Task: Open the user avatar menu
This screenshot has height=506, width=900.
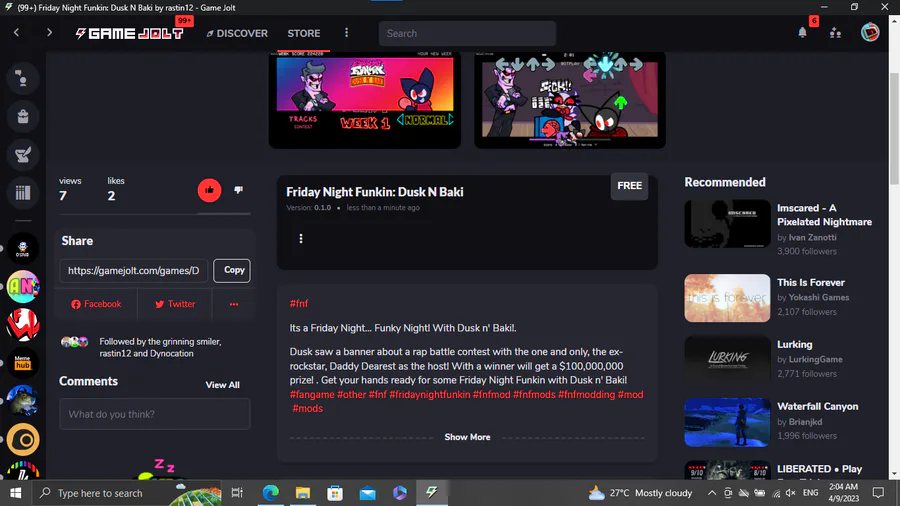Action: tap(870, 33)
